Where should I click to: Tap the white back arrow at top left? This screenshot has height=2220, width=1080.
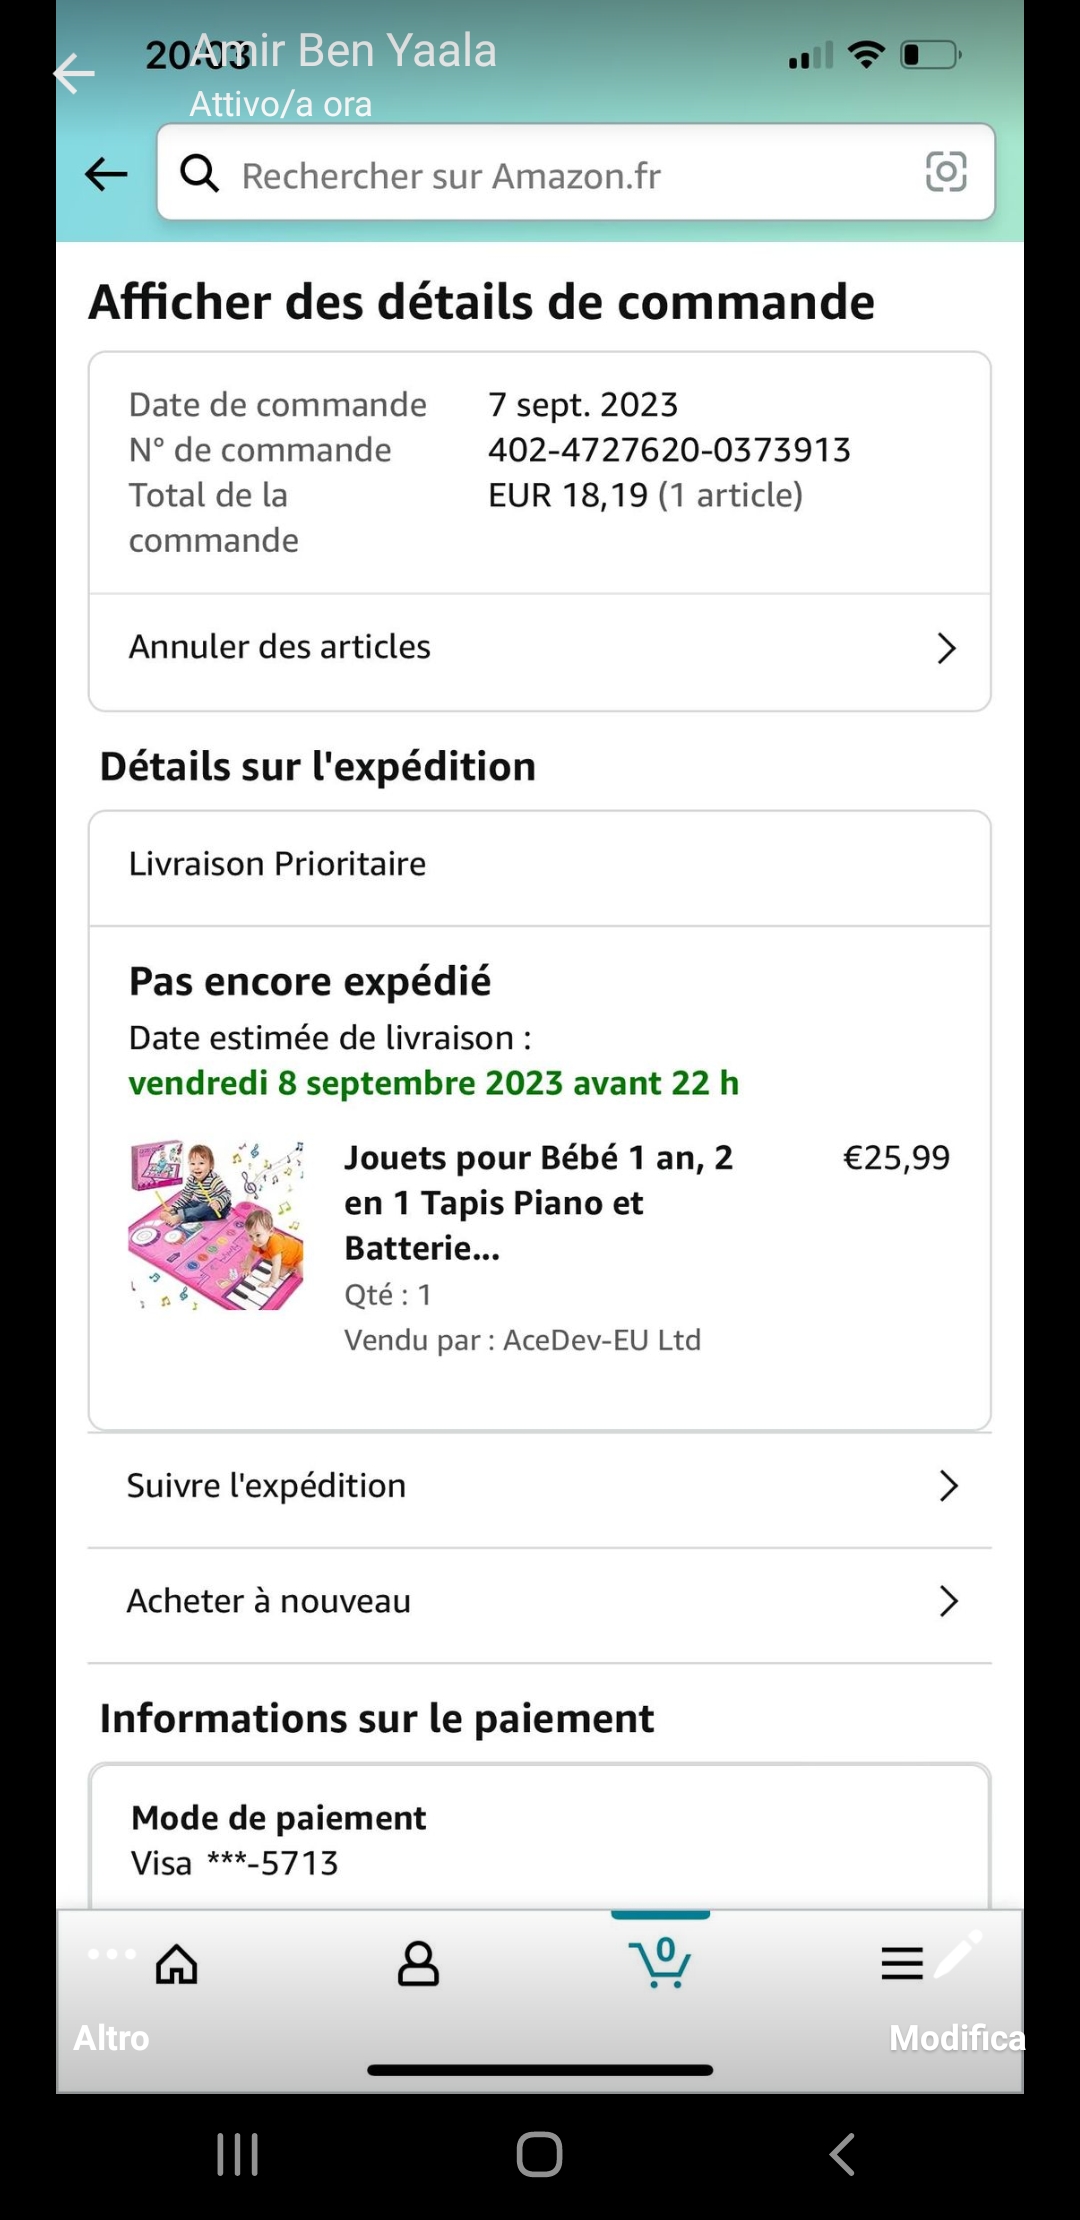74,74
